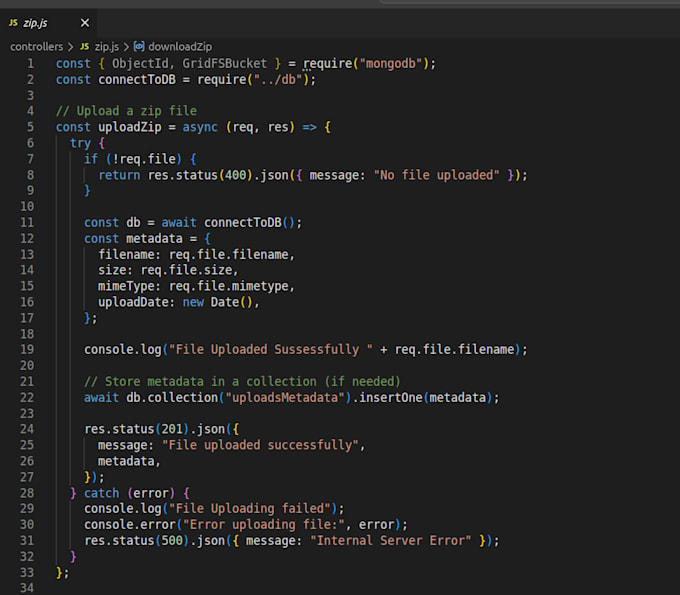Click ObjectId identifier on line 1

[x=140, y=64]
